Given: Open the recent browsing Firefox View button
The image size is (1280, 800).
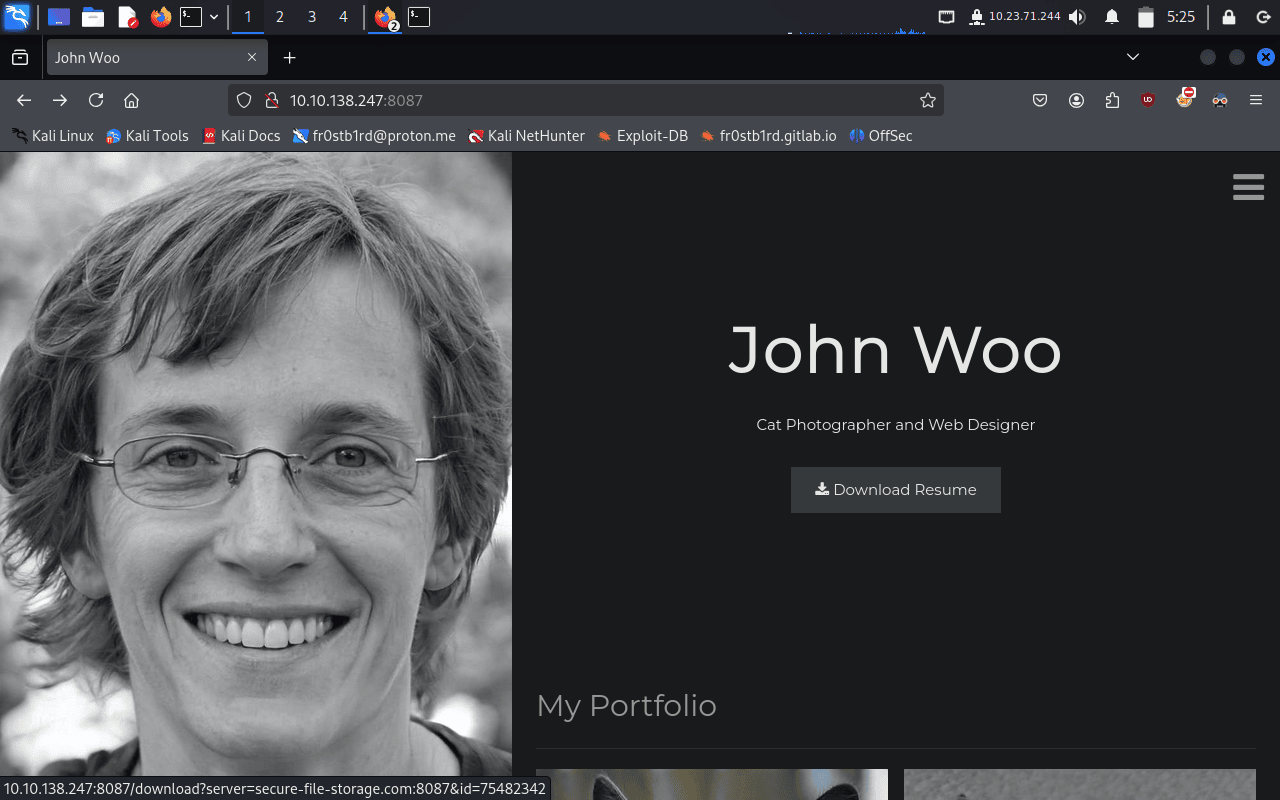Looking at the screenshot, I should pos(20,58).
